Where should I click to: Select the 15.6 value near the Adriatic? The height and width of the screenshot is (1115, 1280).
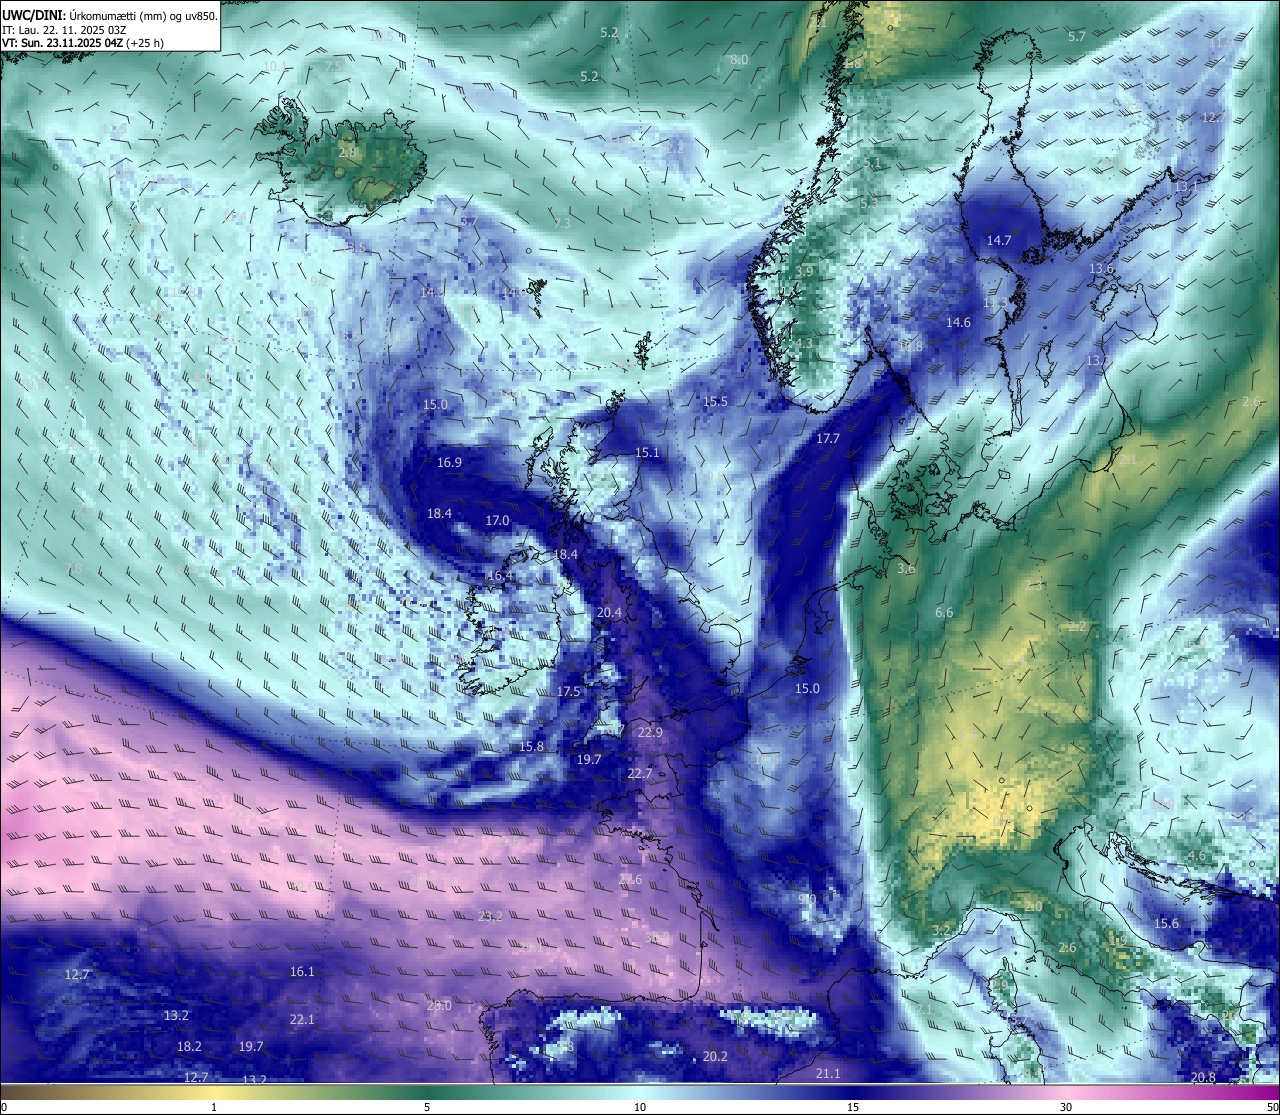pyautogui.click(x=1166, y=923)
